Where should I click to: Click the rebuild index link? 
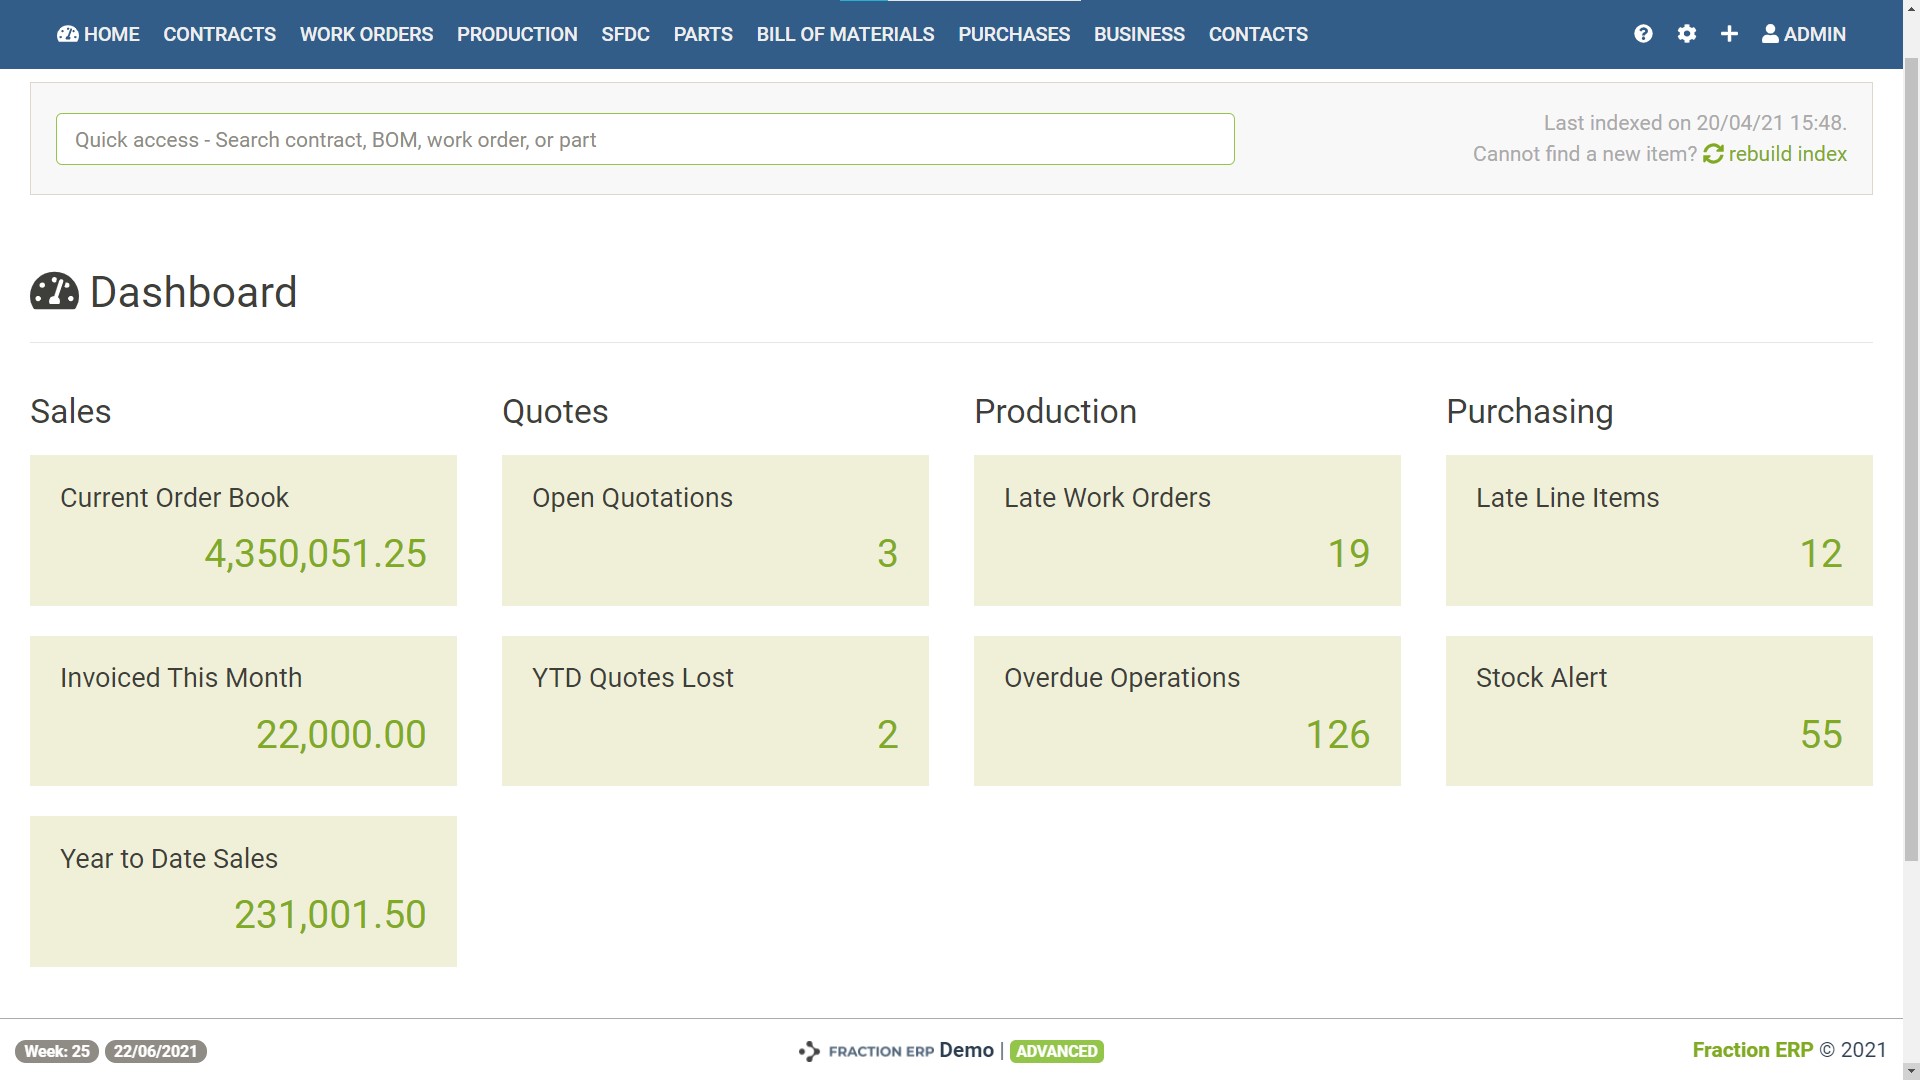1787,154
